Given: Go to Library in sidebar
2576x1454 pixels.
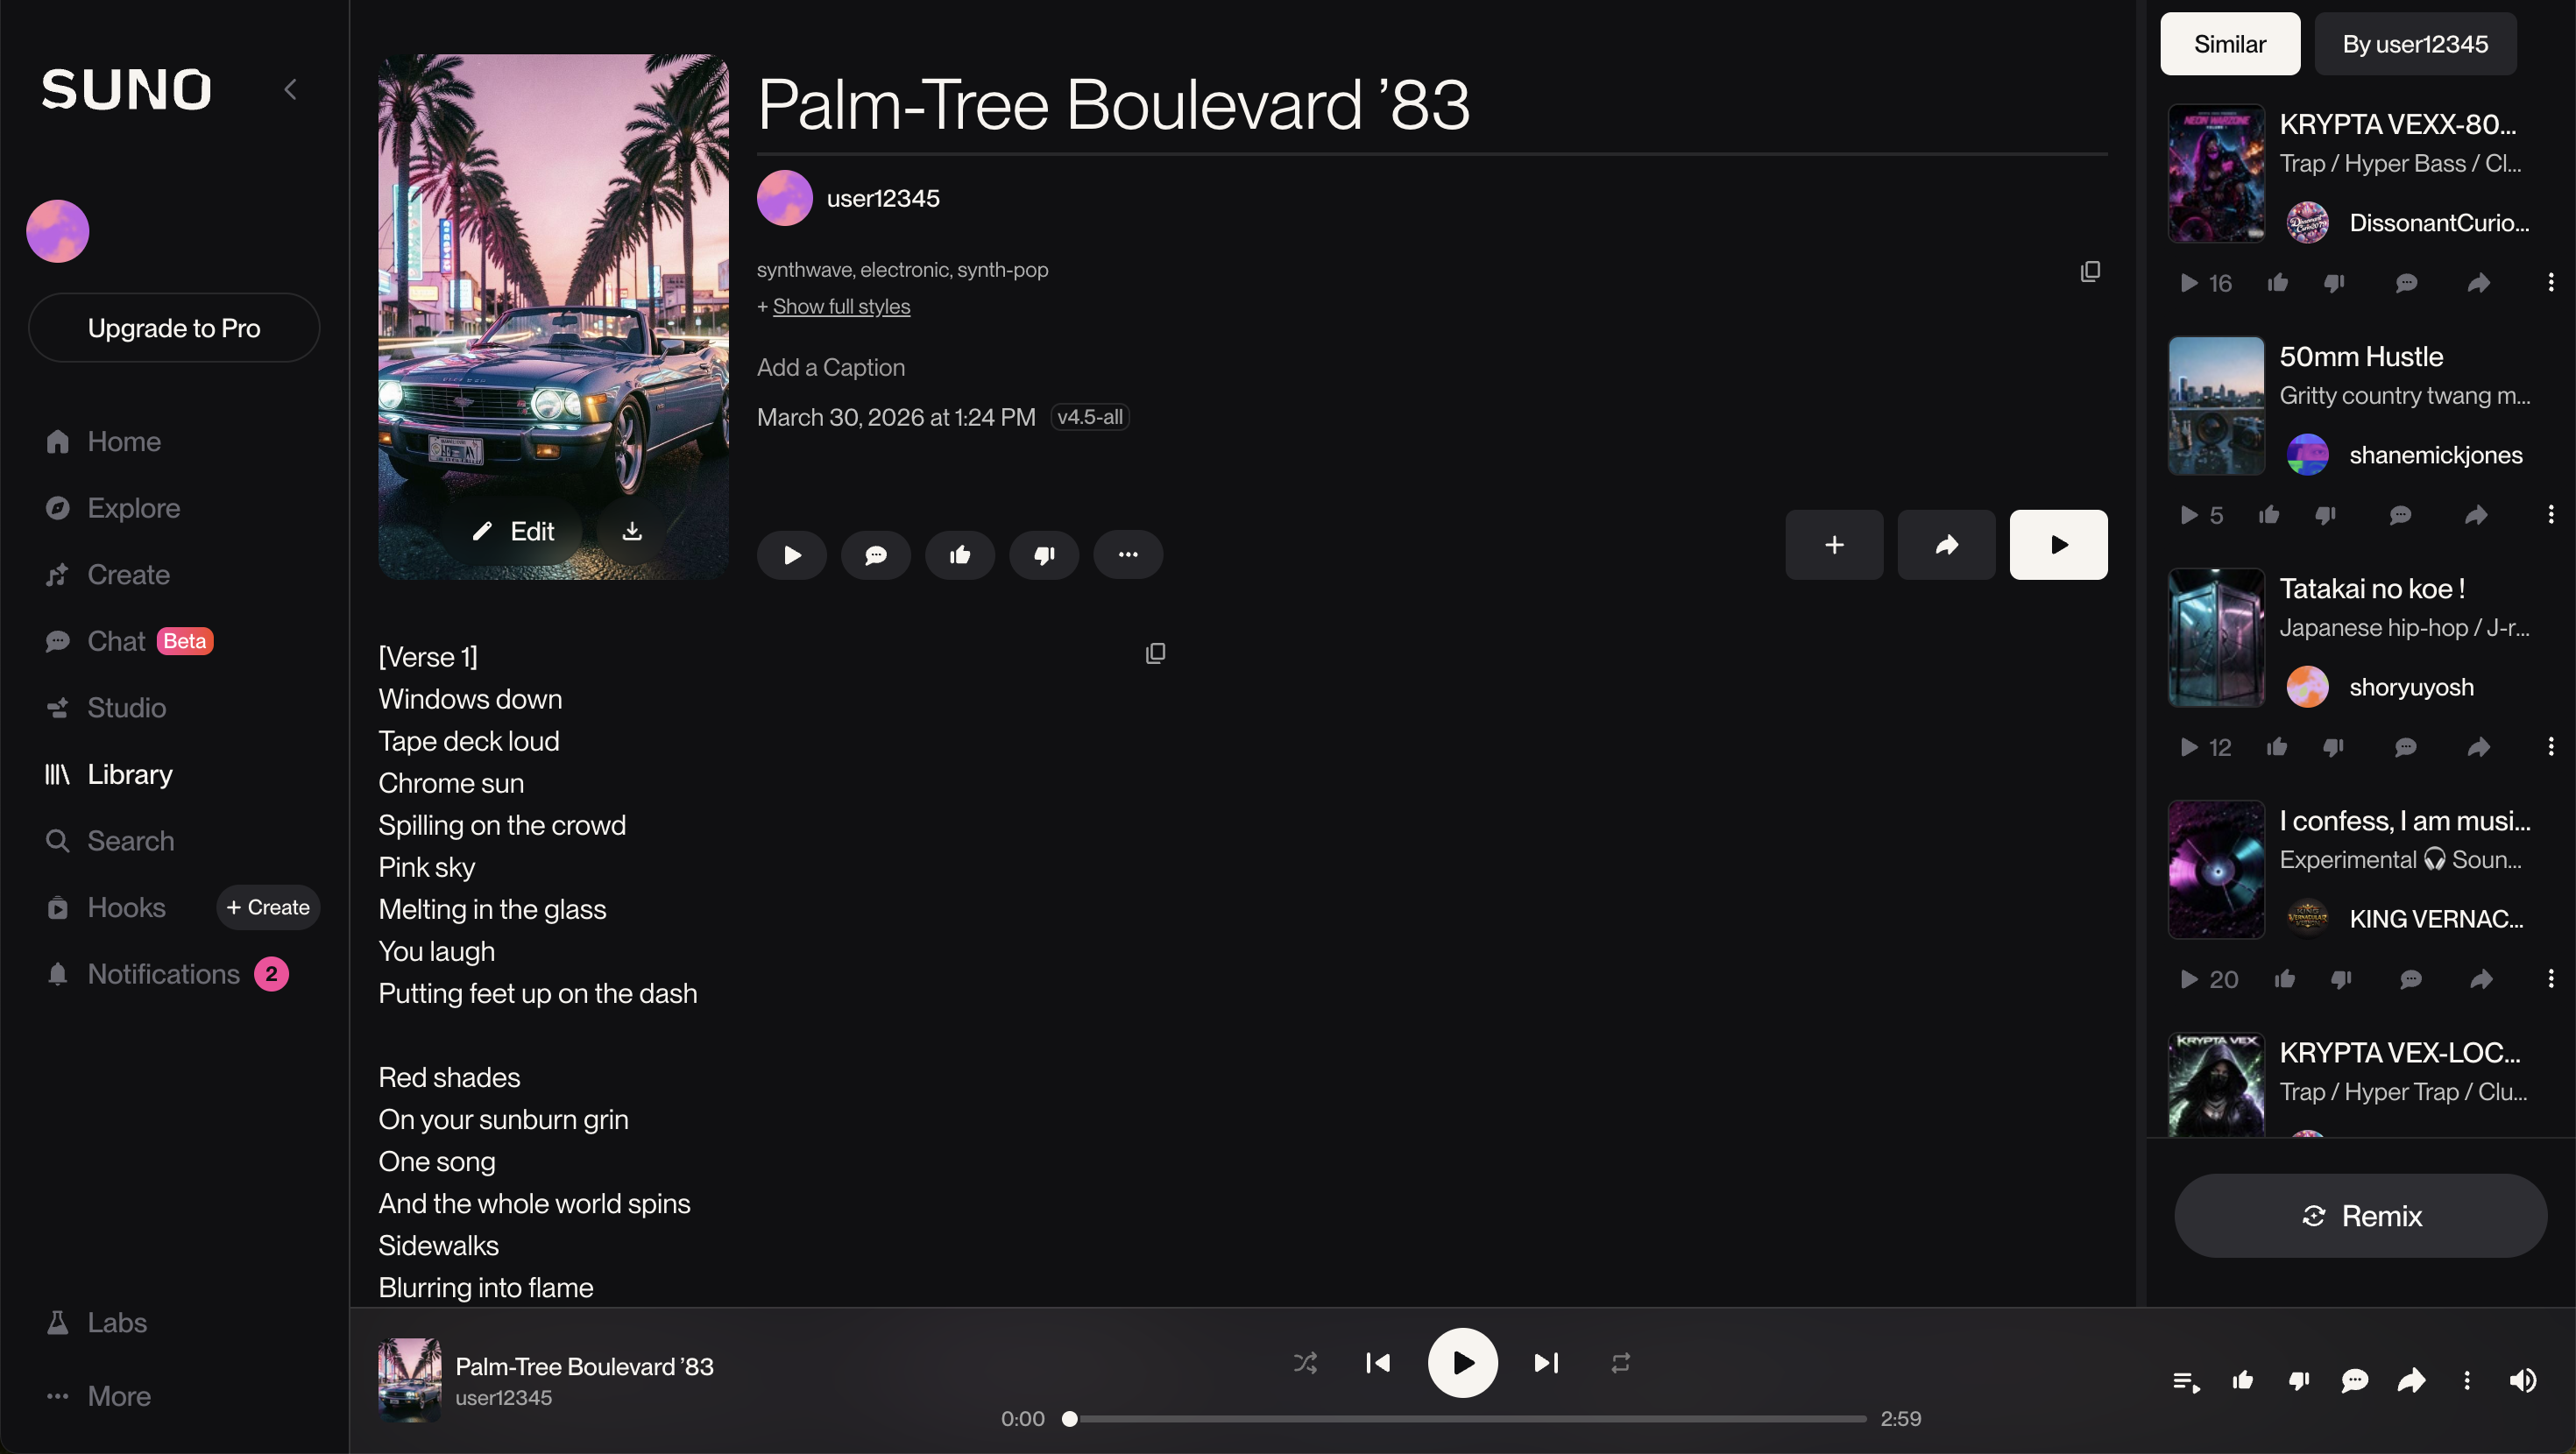Looking at the screenshot, I should pyautogui.click(x=129, y=774).
